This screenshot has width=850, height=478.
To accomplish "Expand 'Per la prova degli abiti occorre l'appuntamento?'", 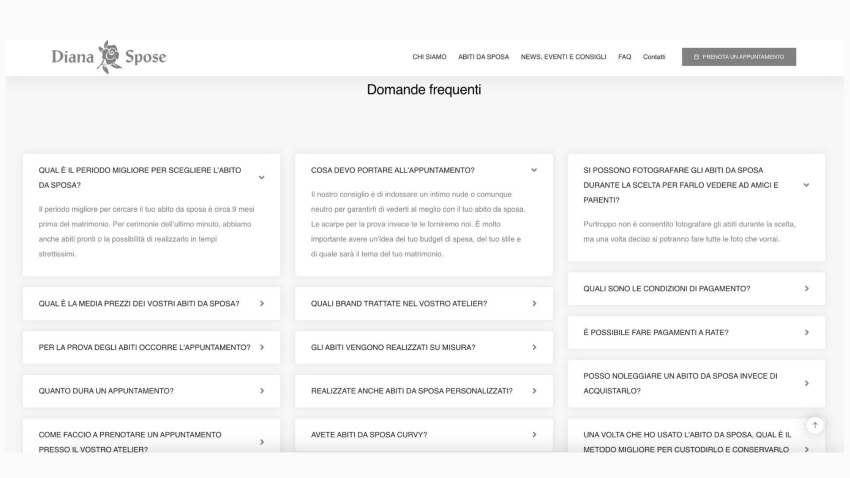I will coord(151,347).
